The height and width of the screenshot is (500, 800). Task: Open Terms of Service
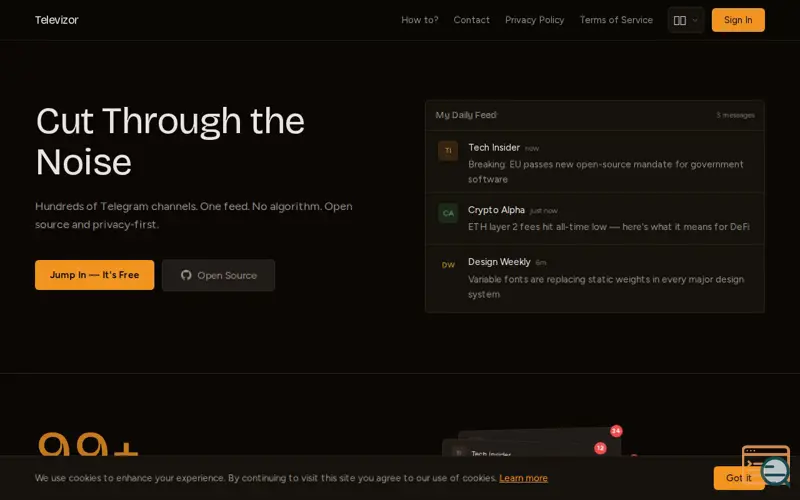tap(616, 20)
